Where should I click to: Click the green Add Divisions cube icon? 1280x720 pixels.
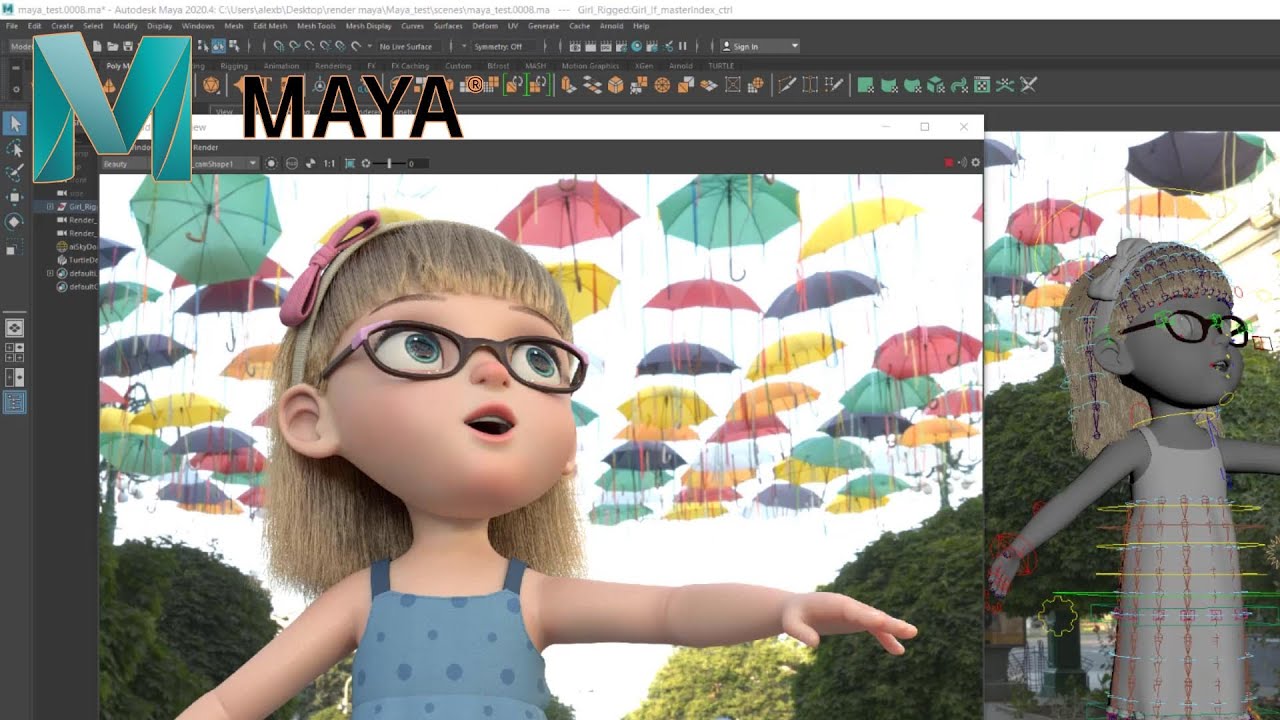tap(935, 85)
